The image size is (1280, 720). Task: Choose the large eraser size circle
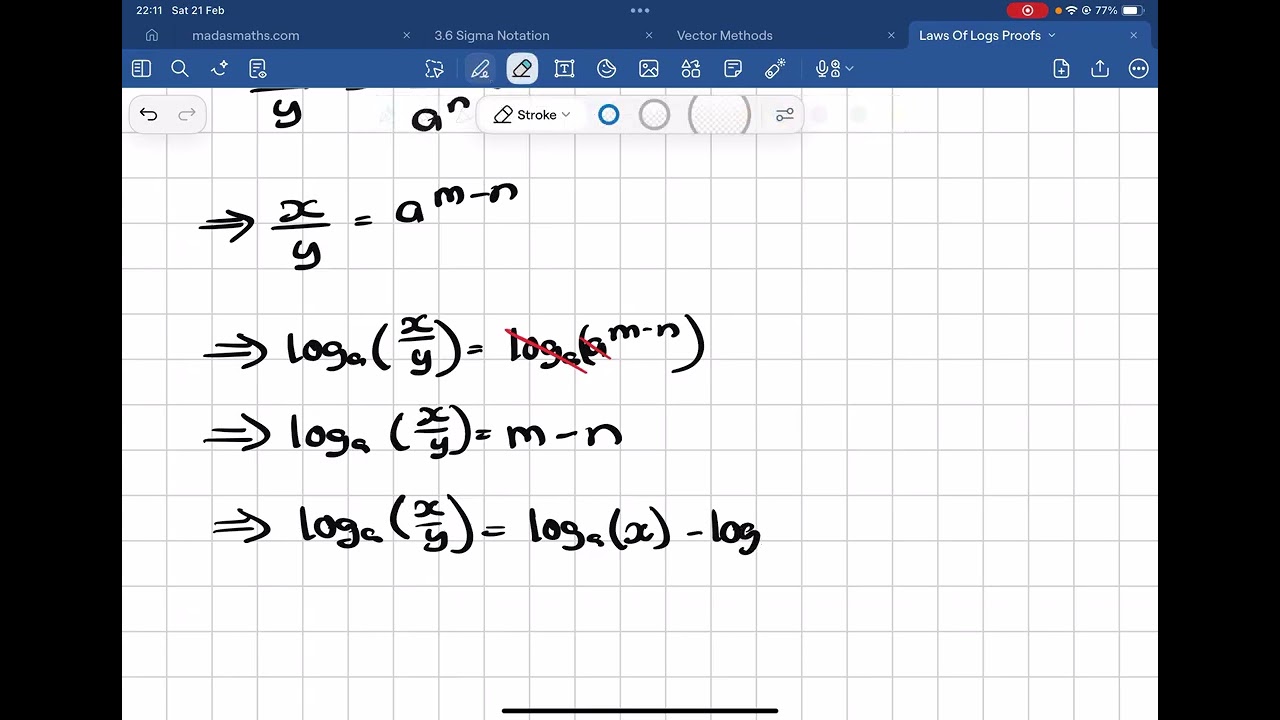pyautogui.click(x=719, y=115)
